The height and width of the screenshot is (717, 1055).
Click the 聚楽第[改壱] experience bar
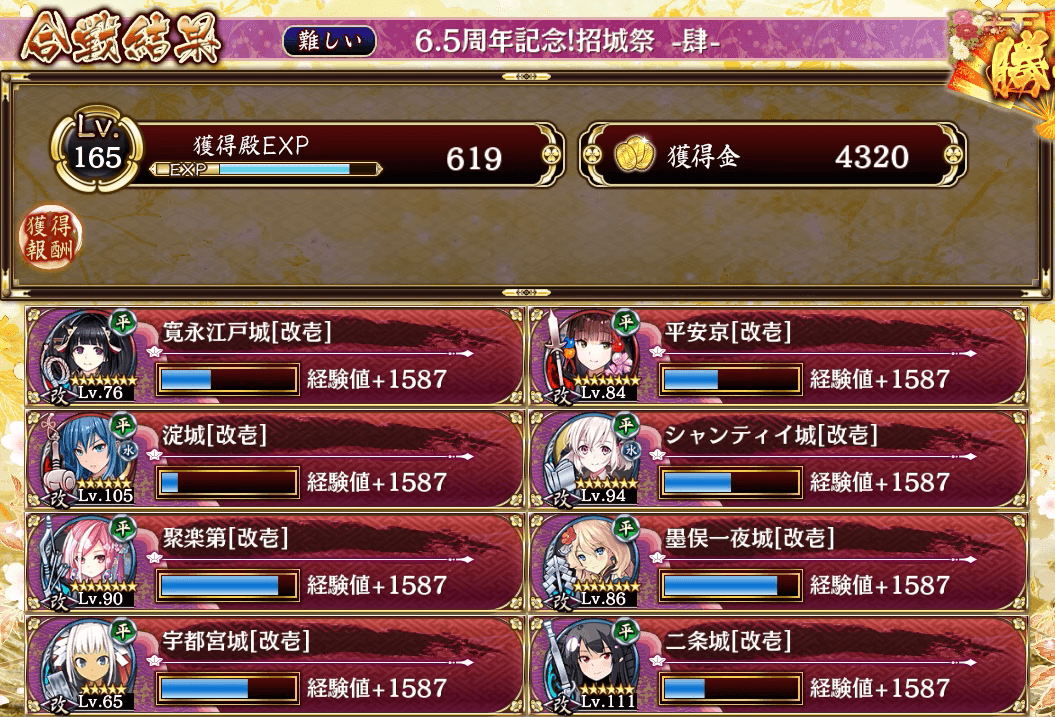[227, 585]
